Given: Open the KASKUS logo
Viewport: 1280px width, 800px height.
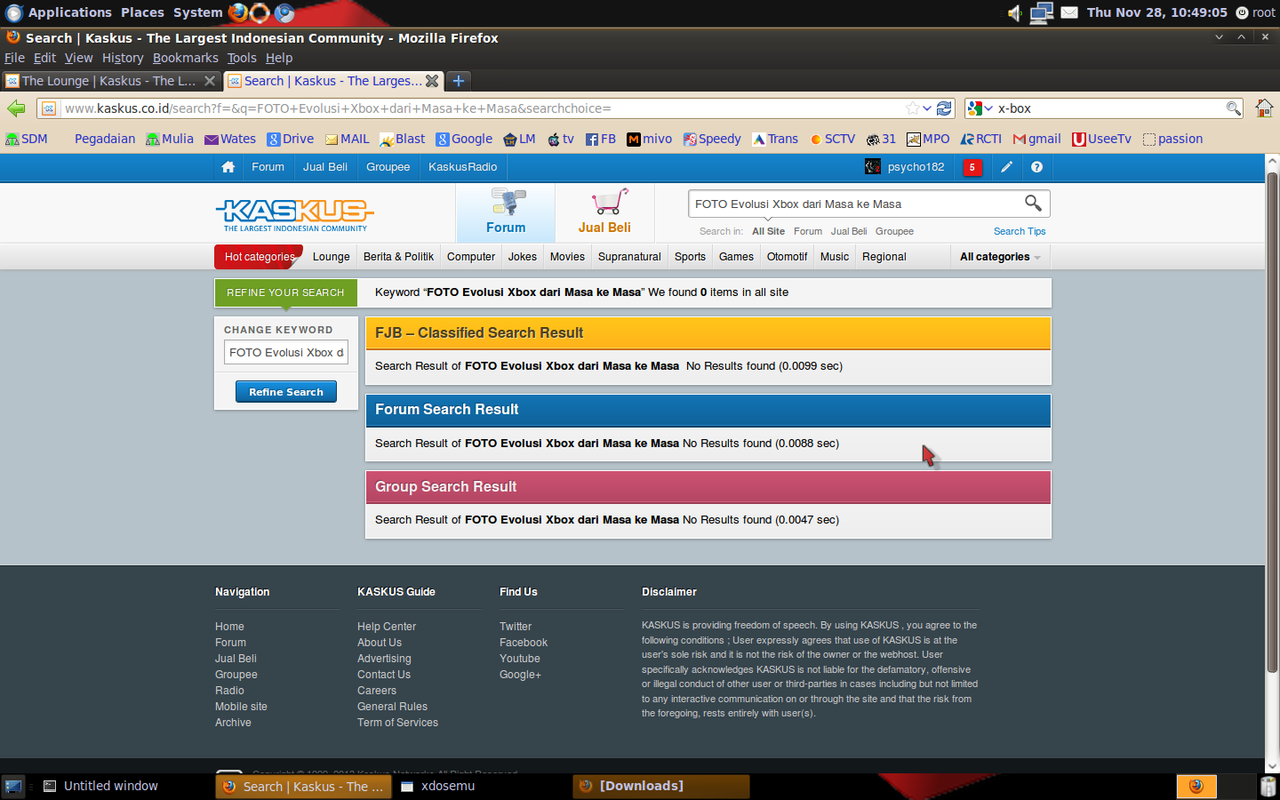Looking at the screenshot, I should [294, 214].
